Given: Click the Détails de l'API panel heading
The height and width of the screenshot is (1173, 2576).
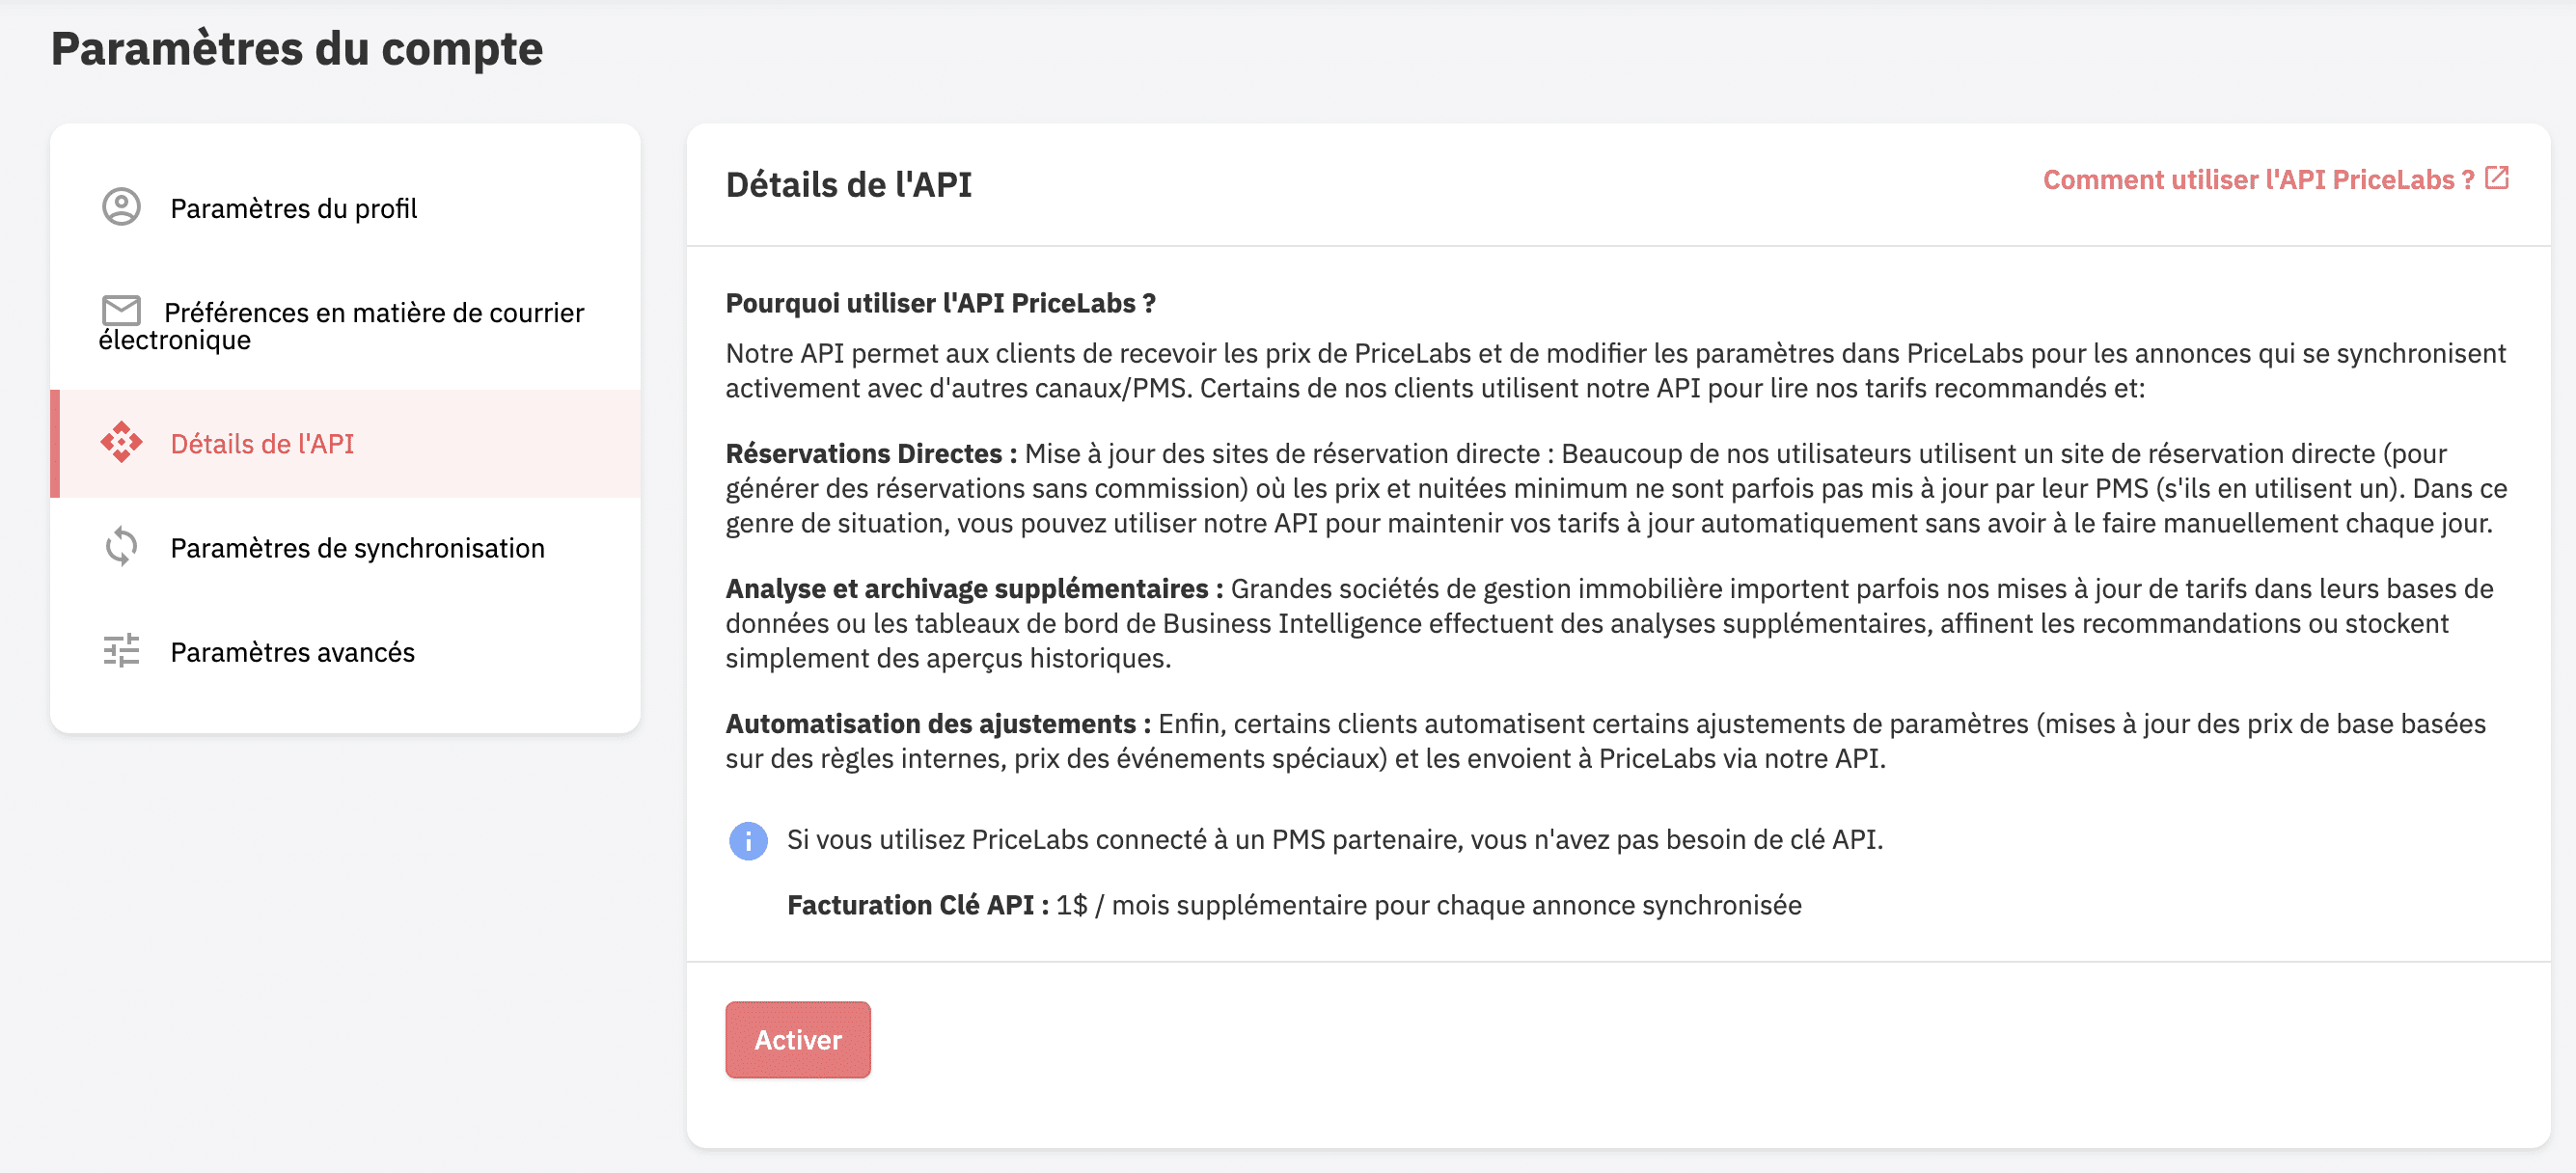Looking at the screenshot, I should (x=848, y=185).
